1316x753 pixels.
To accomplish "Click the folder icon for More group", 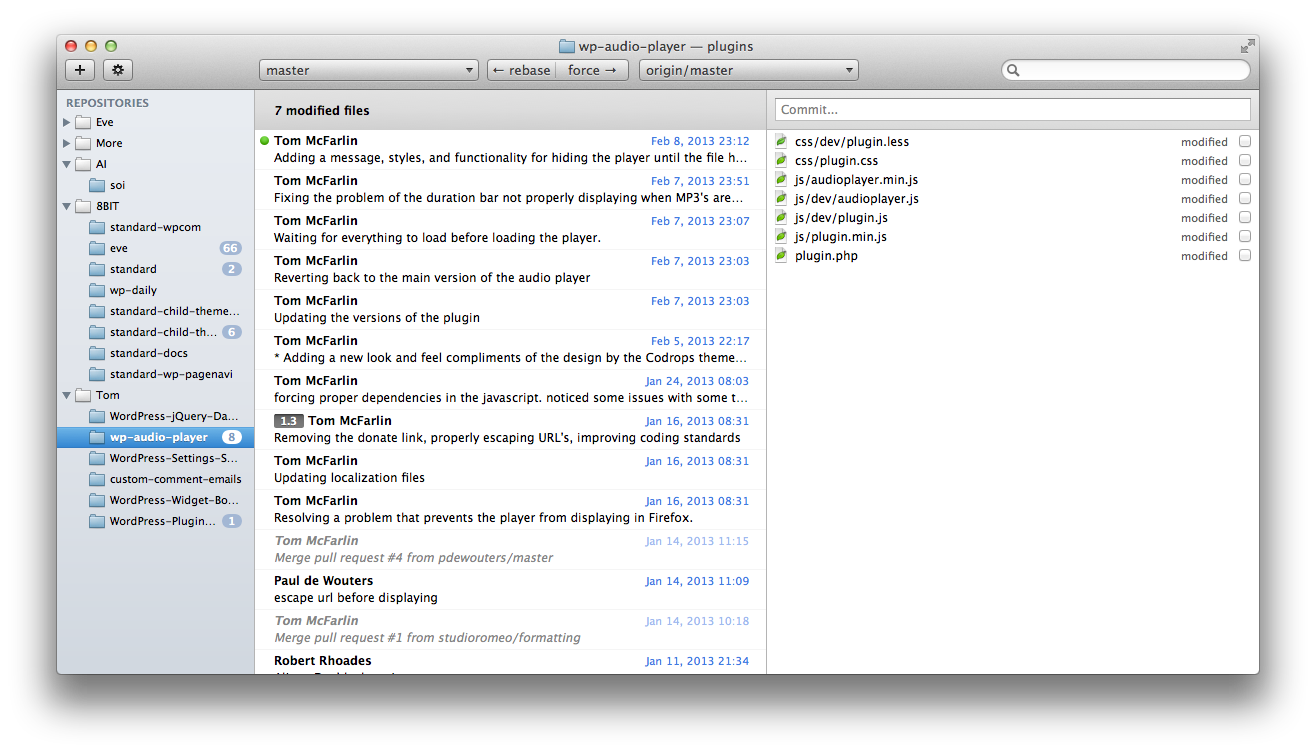I will (x=83, y=143).
